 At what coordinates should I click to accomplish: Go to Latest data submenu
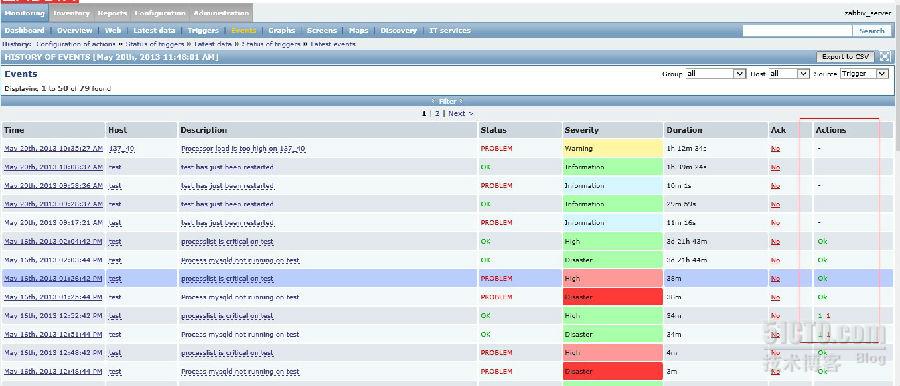(154, 30)
